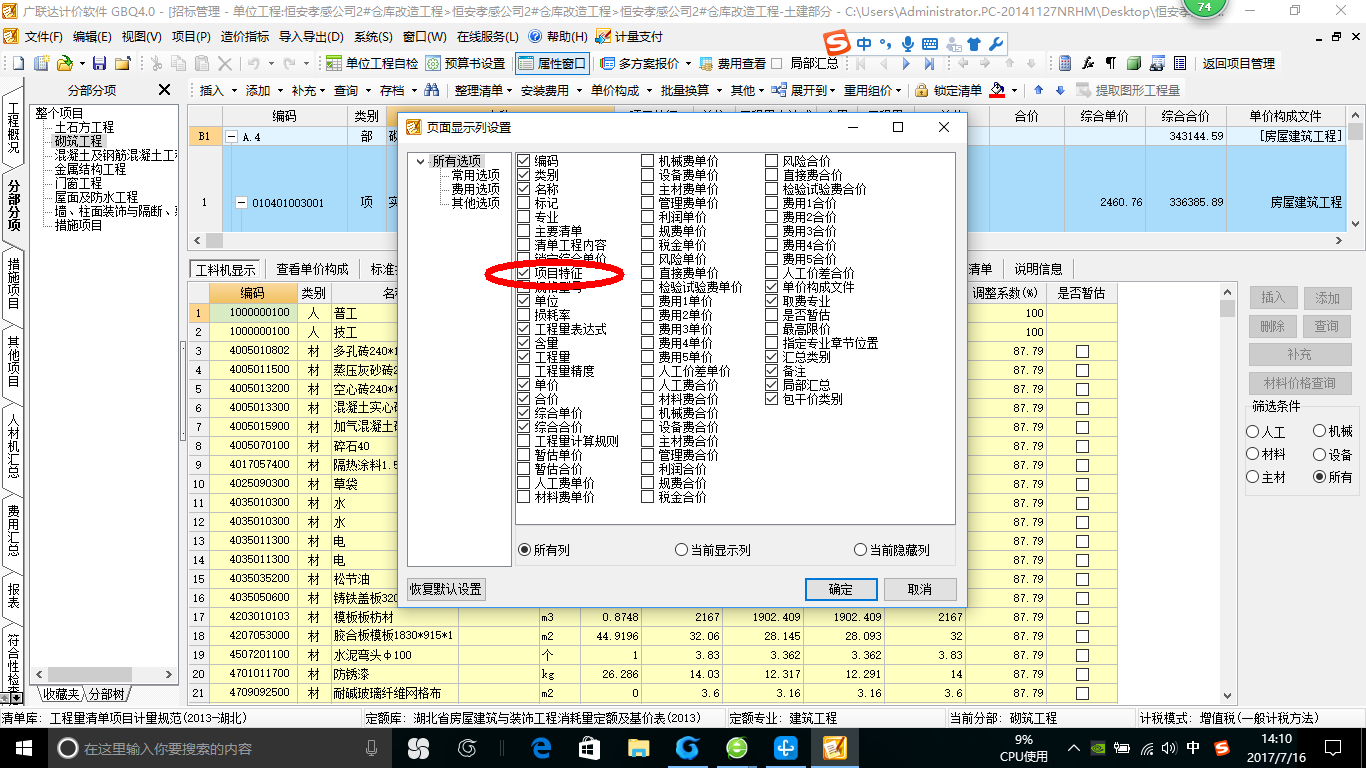Check the 损耗率 checkbox
The image size is (1366, 768).
tap(524, 315)
